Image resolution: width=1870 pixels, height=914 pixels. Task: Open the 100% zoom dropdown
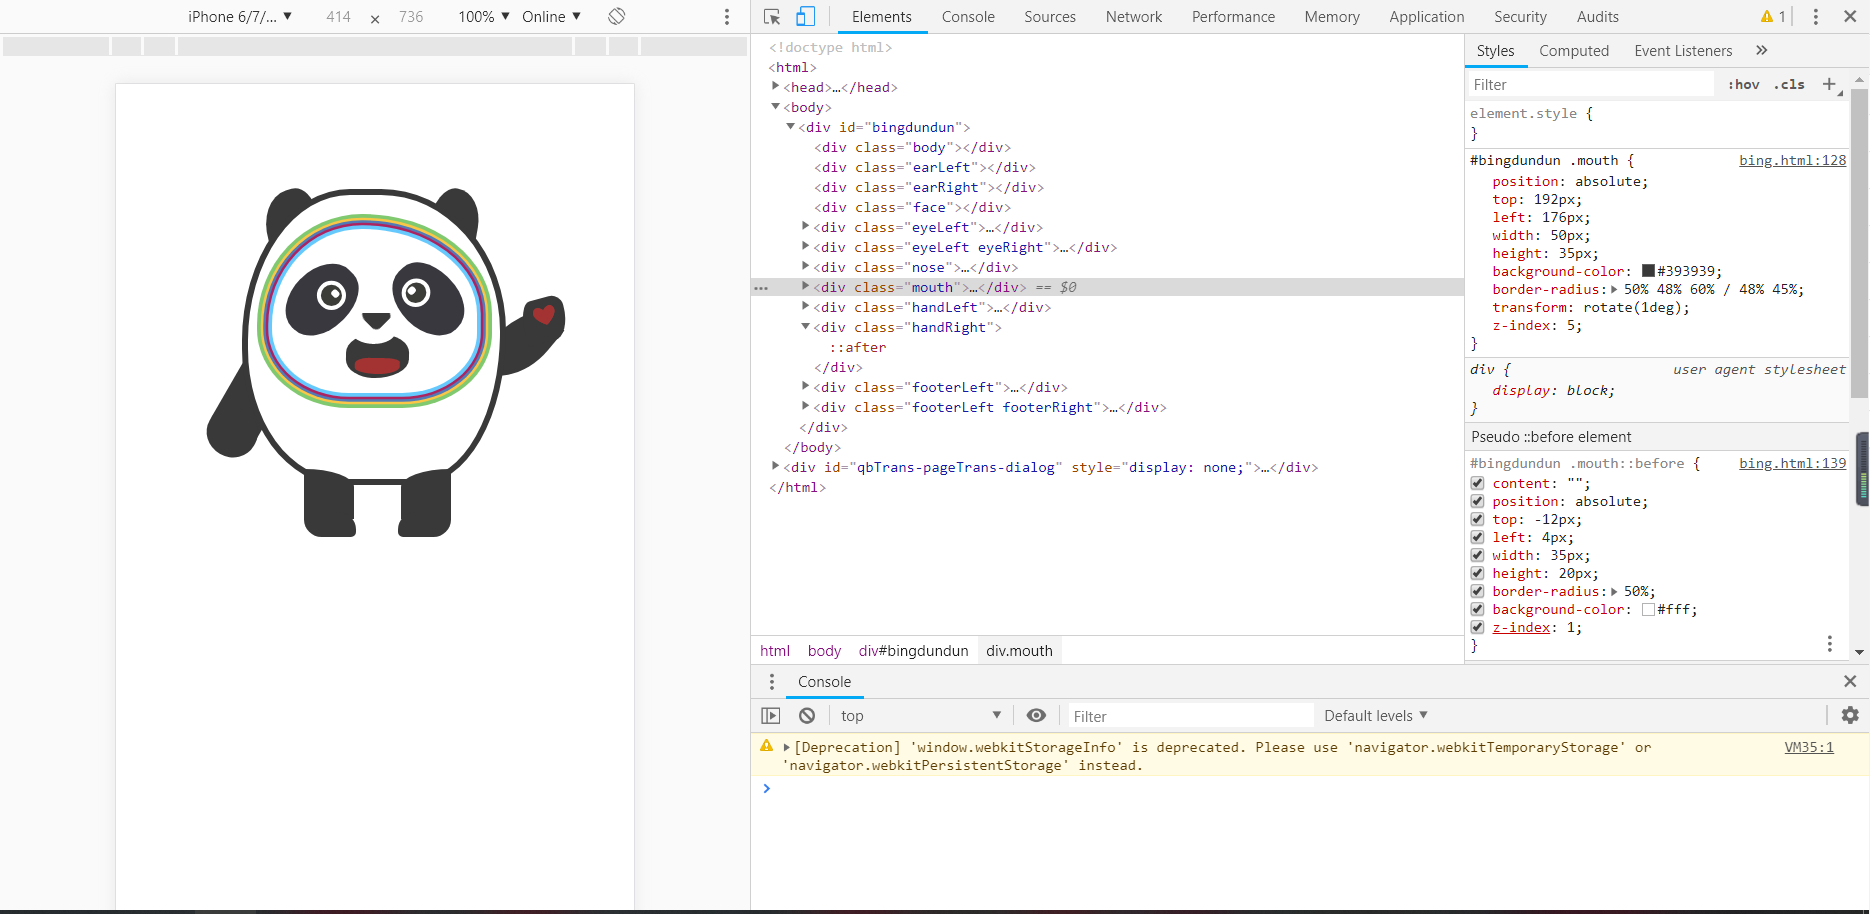pos(484,17)
